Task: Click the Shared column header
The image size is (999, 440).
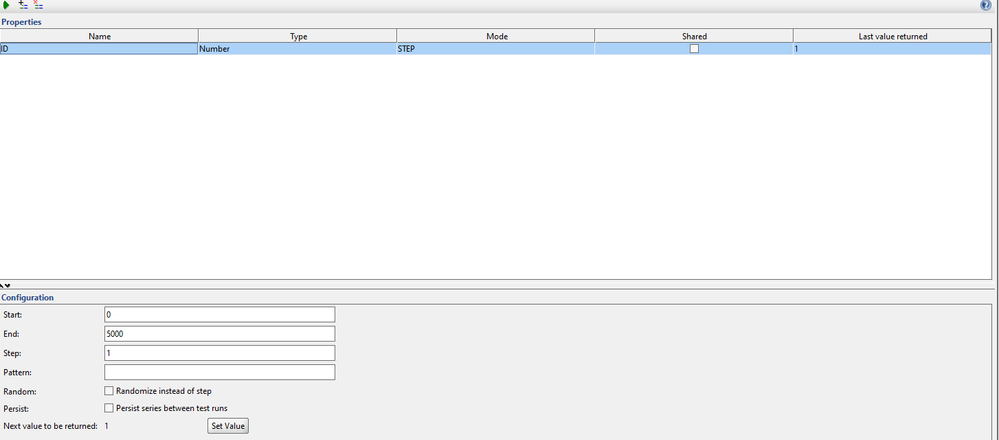Action: pyautogui.click(x=694, y=36)
